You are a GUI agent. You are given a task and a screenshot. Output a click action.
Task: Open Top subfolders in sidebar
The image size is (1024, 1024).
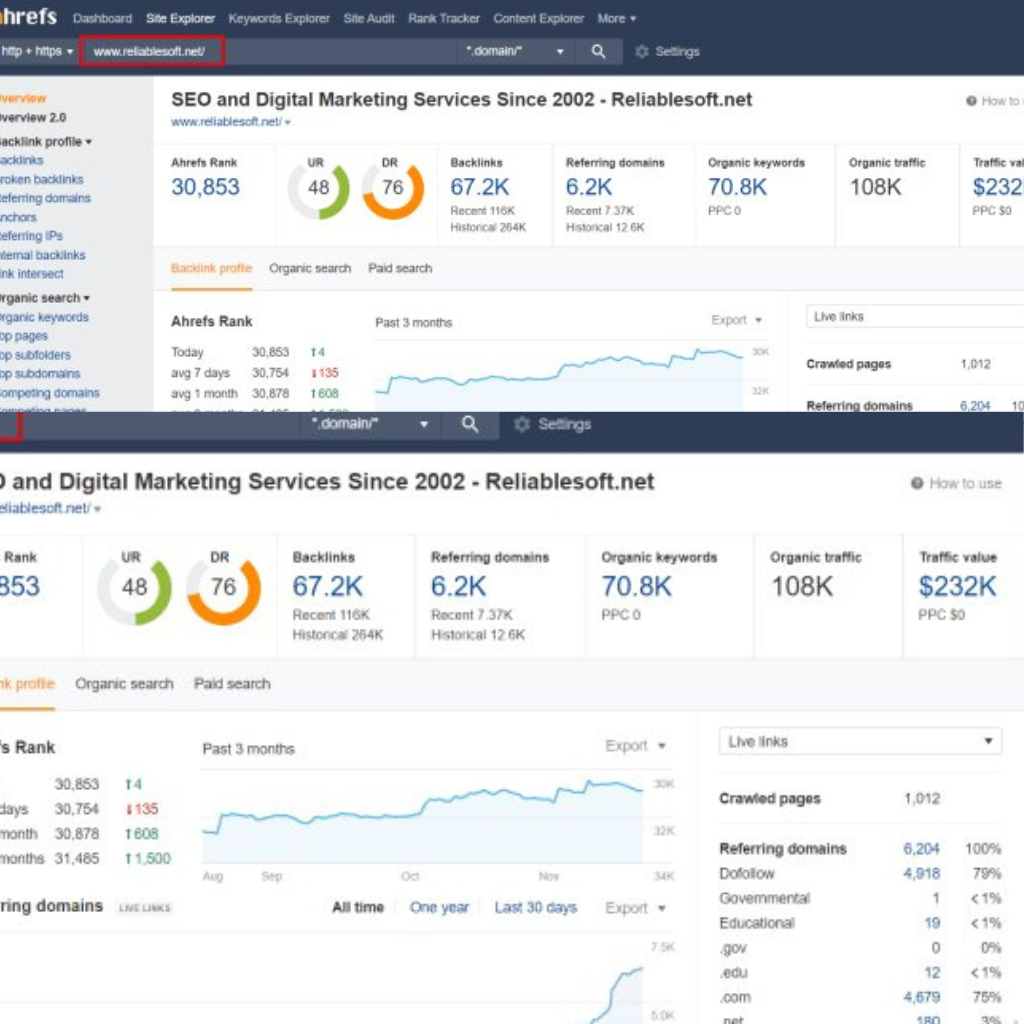[35, 355]
